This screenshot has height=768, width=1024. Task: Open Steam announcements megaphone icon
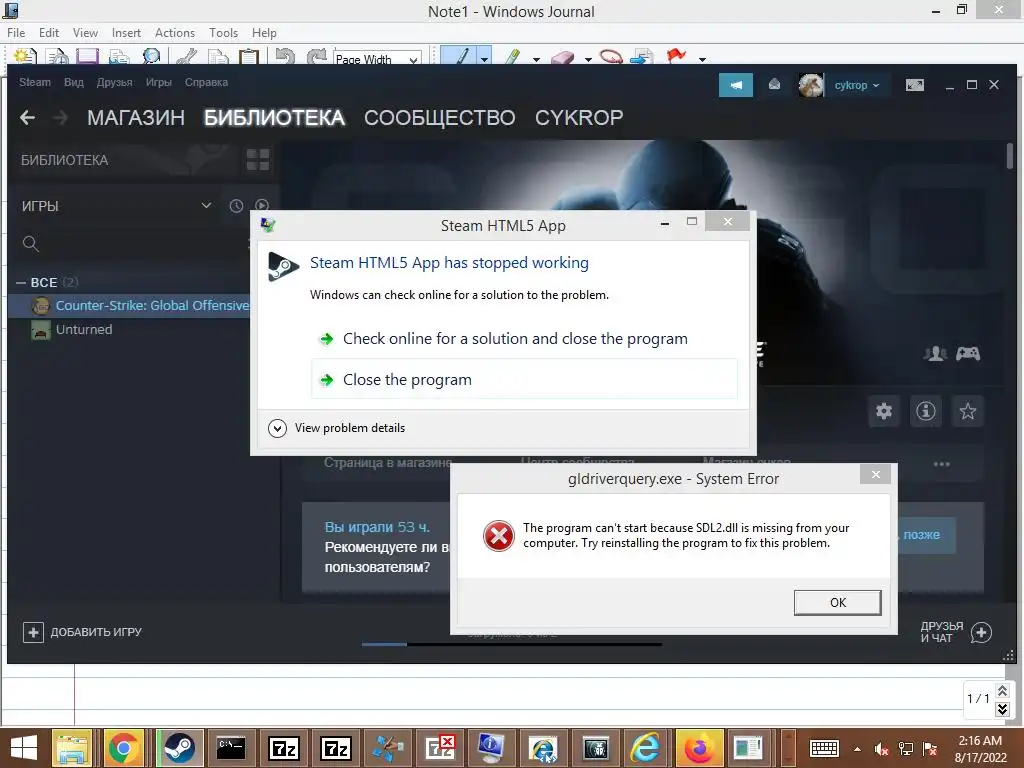[x=736, y=85]
